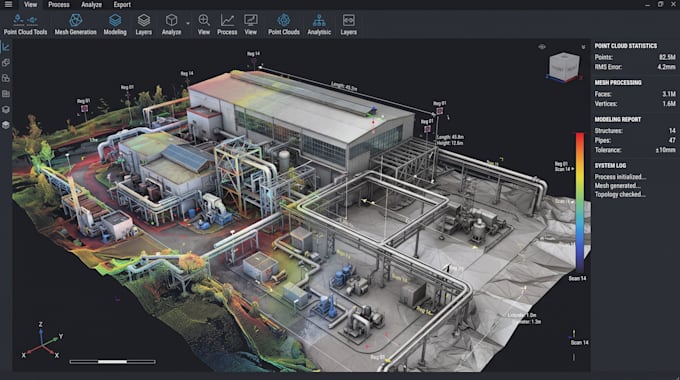
Task: Click the lock-shaped sidebar icon
Action: click(6, 78)
